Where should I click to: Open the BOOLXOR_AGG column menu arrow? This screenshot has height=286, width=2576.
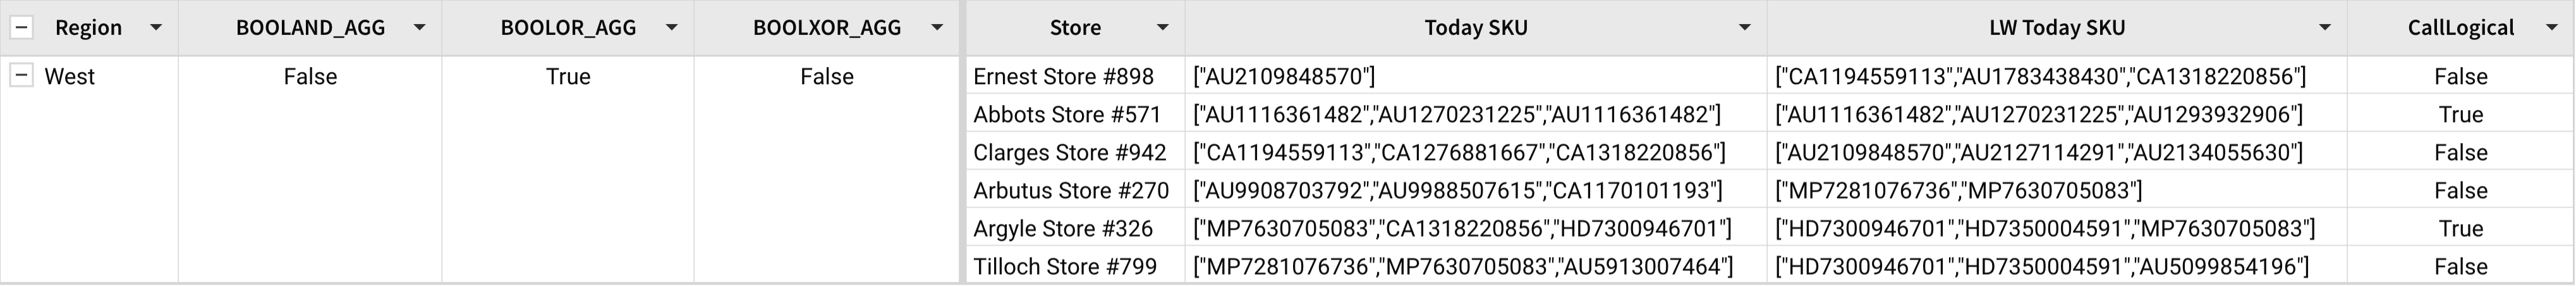(x=937, y=27)
